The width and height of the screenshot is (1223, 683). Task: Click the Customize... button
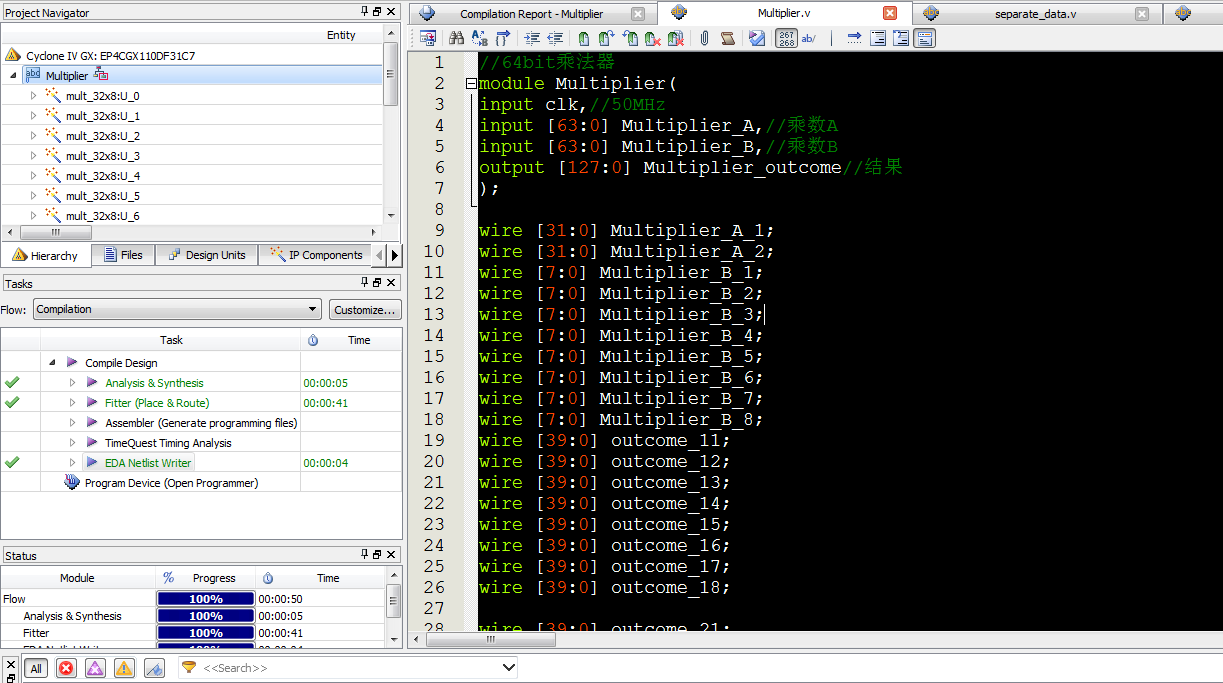[x=366, y=309]
